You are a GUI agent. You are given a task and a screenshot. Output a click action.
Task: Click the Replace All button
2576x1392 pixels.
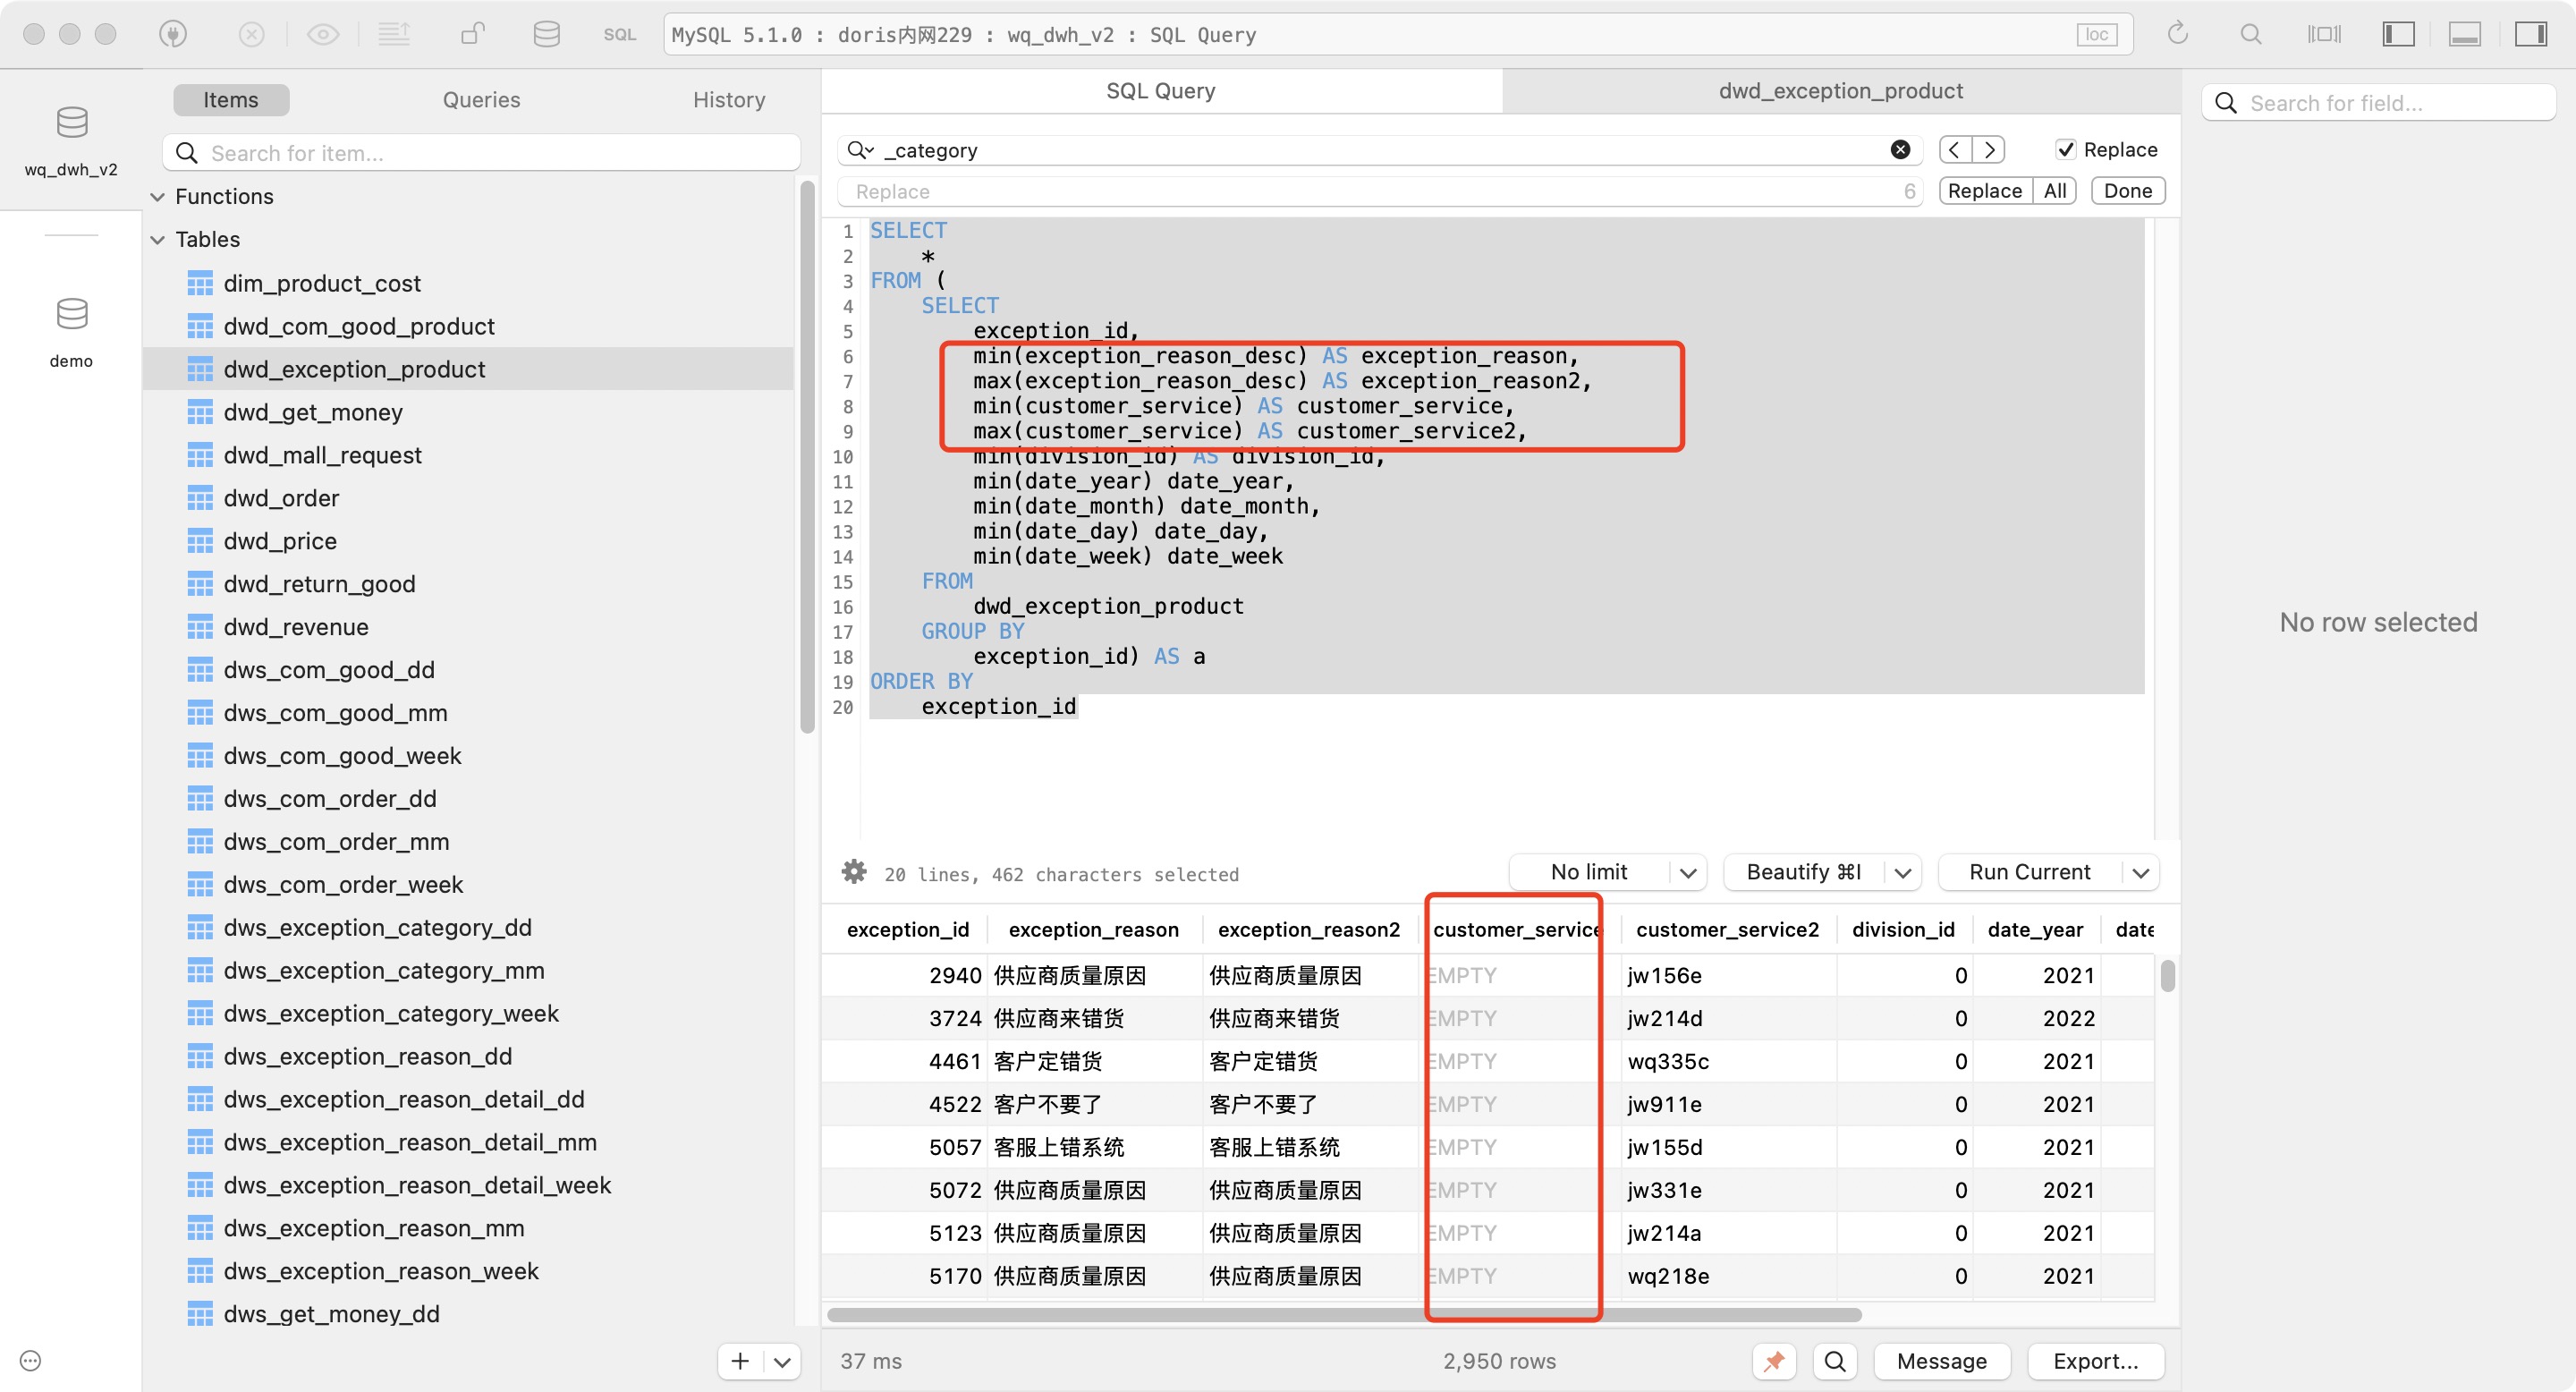2054,191
